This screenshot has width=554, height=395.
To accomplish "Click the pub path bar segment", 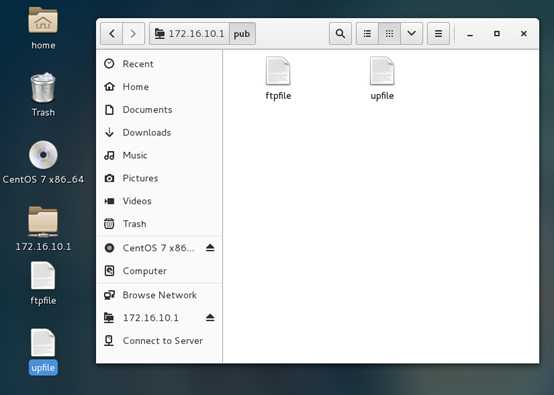I will 242,34.
